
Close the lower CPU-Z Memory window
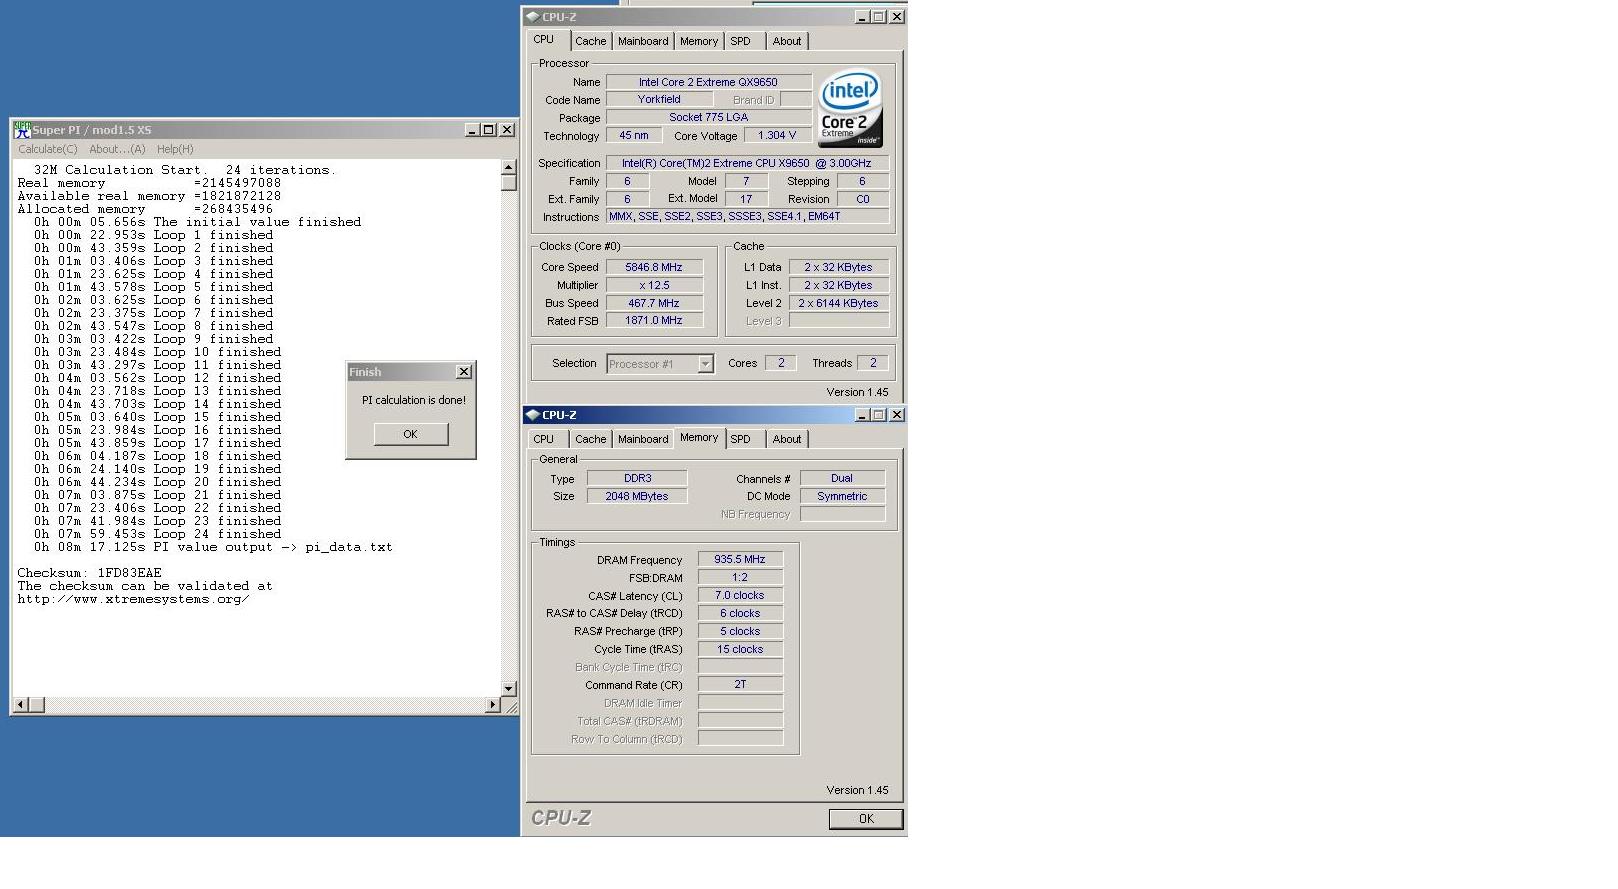(897, 415)
